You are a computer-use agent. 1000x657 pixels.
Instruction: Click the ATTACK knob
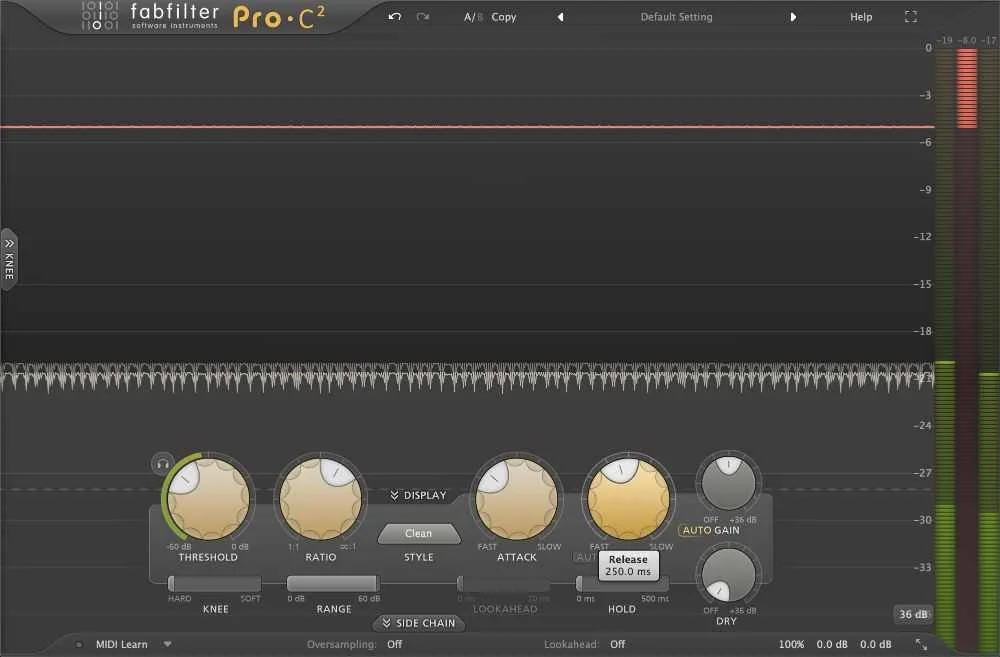coord(517,499)
